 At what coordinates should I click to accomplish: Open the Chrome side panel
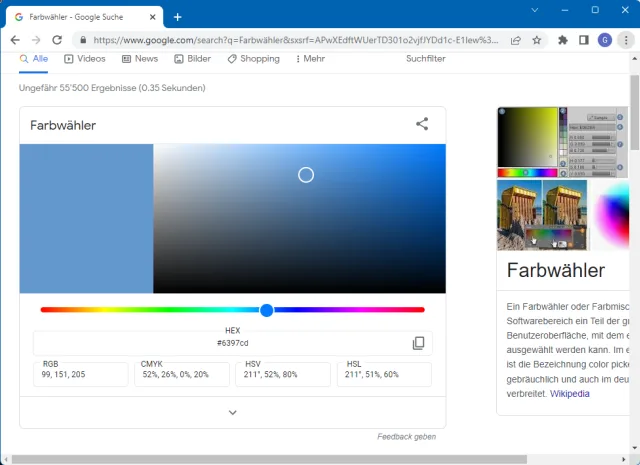[584, 40]
